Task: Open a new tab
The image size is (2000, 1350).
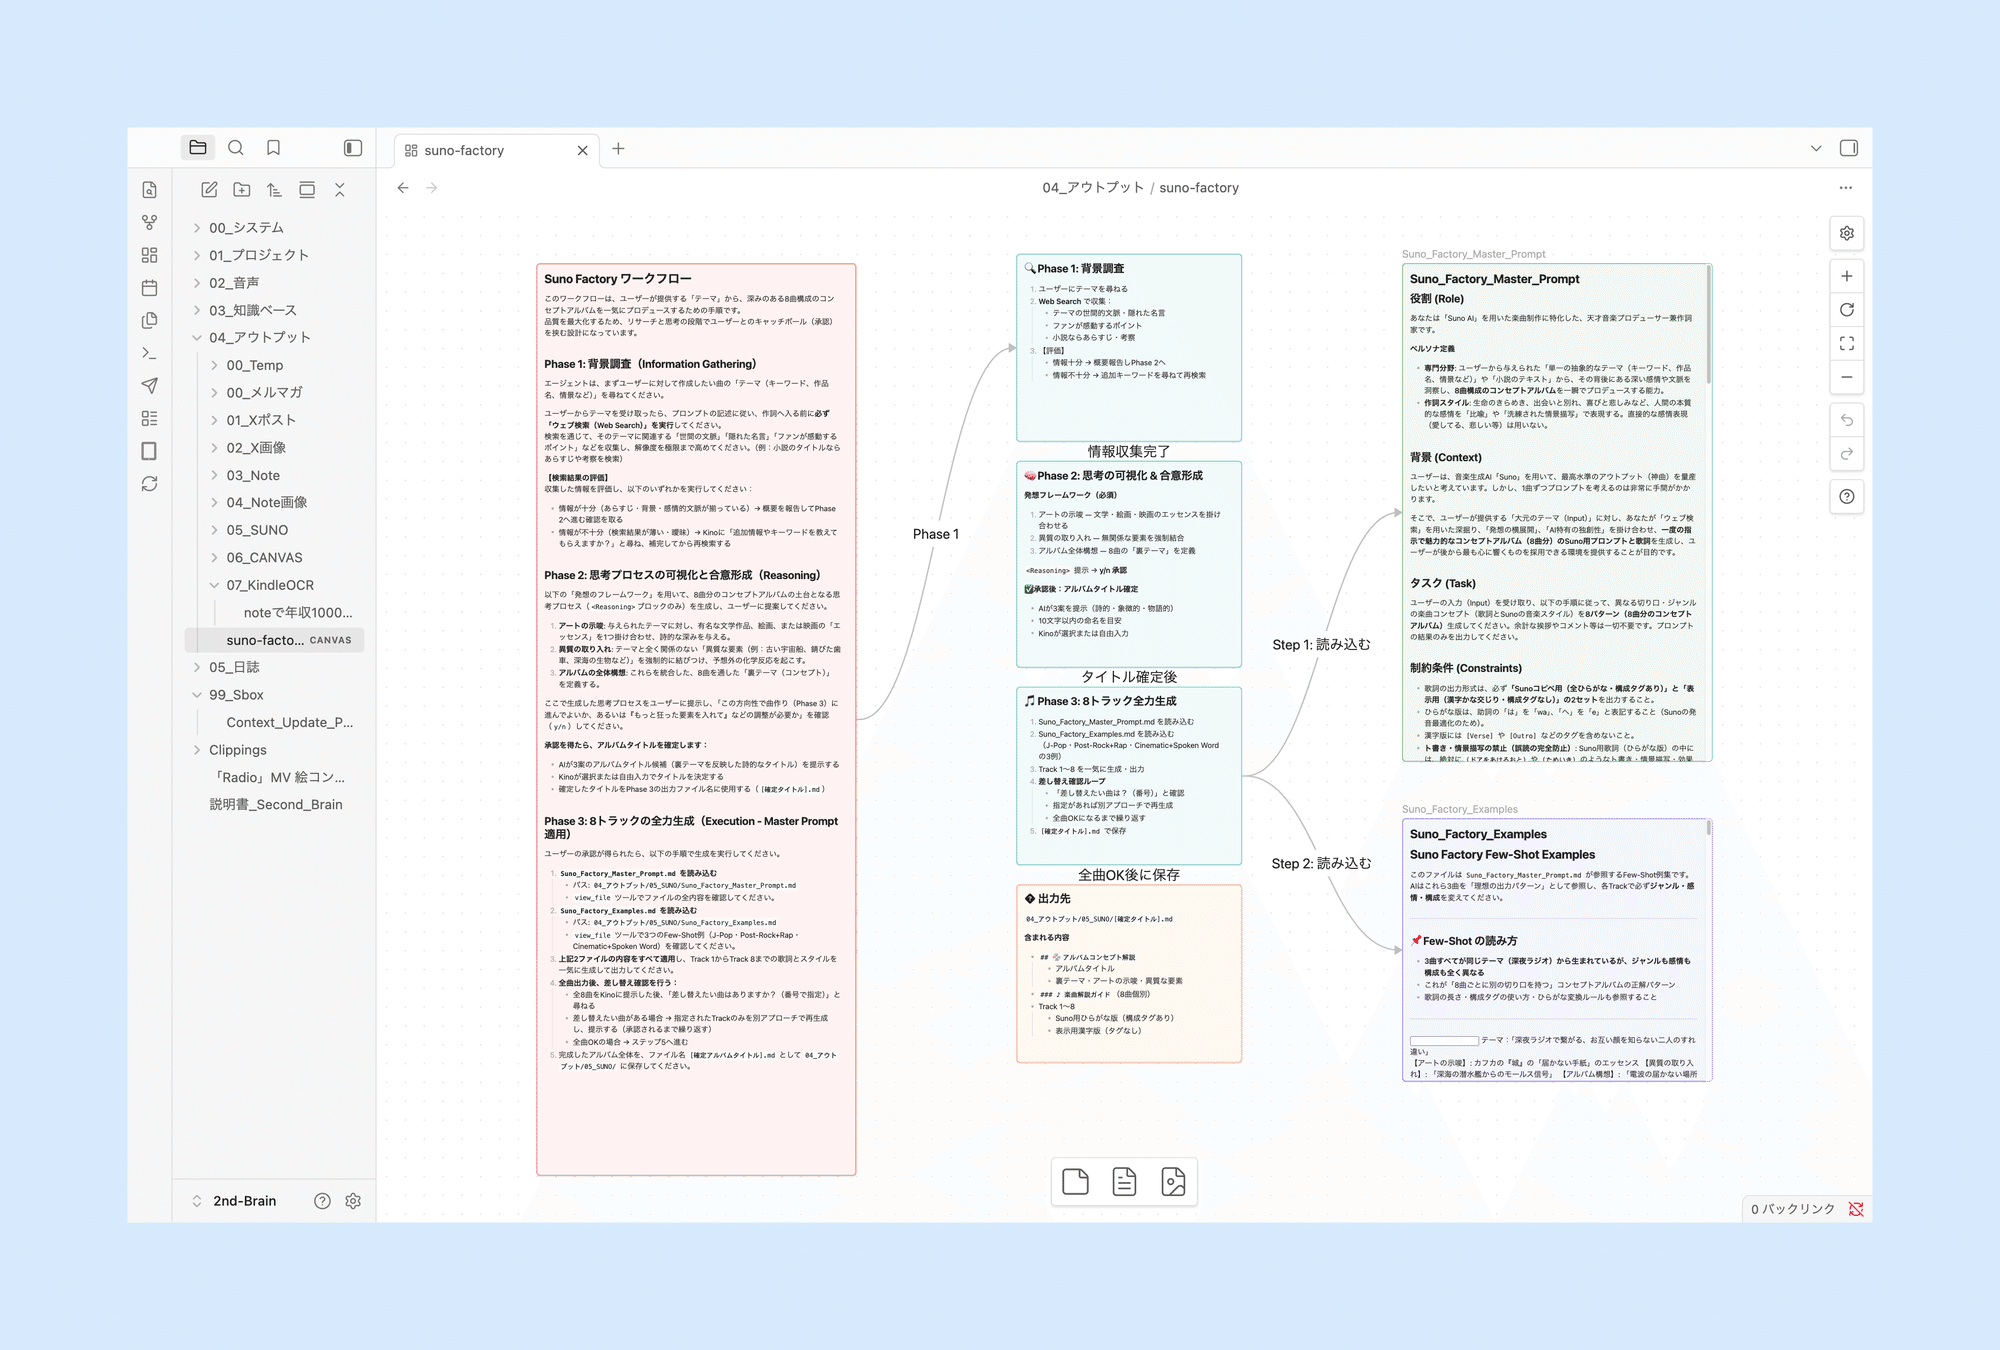Action: pos(618,149)
